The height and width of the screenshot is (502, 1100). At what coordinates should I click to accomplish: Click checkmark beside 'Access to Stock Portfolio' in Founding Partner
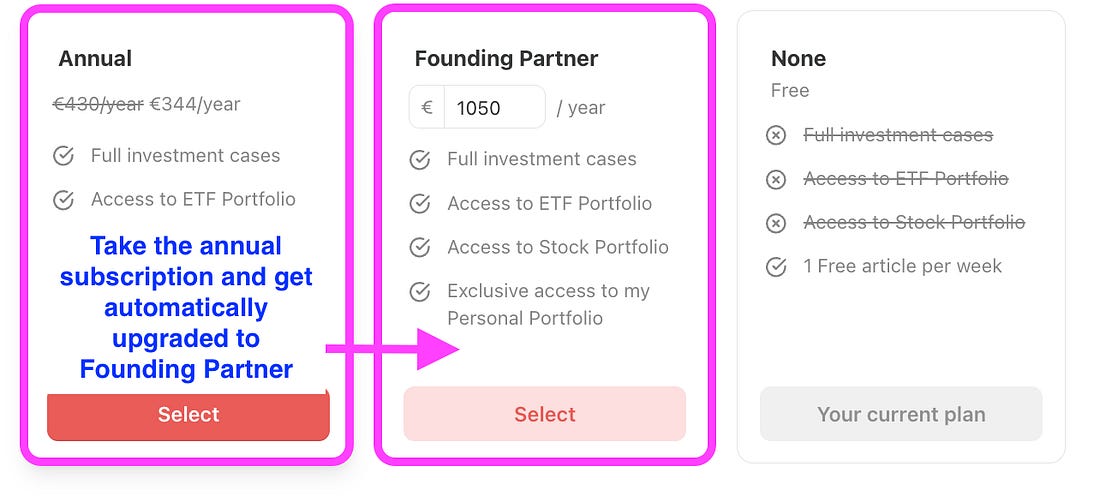pyautogui.click(x=420, y=248)
